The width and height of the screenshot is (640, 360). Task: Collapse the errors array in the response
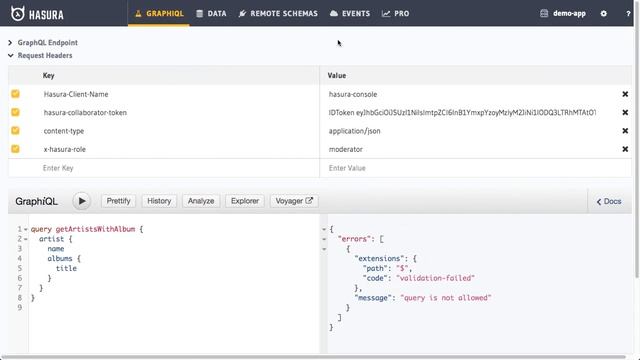click(x=324, y=239)
